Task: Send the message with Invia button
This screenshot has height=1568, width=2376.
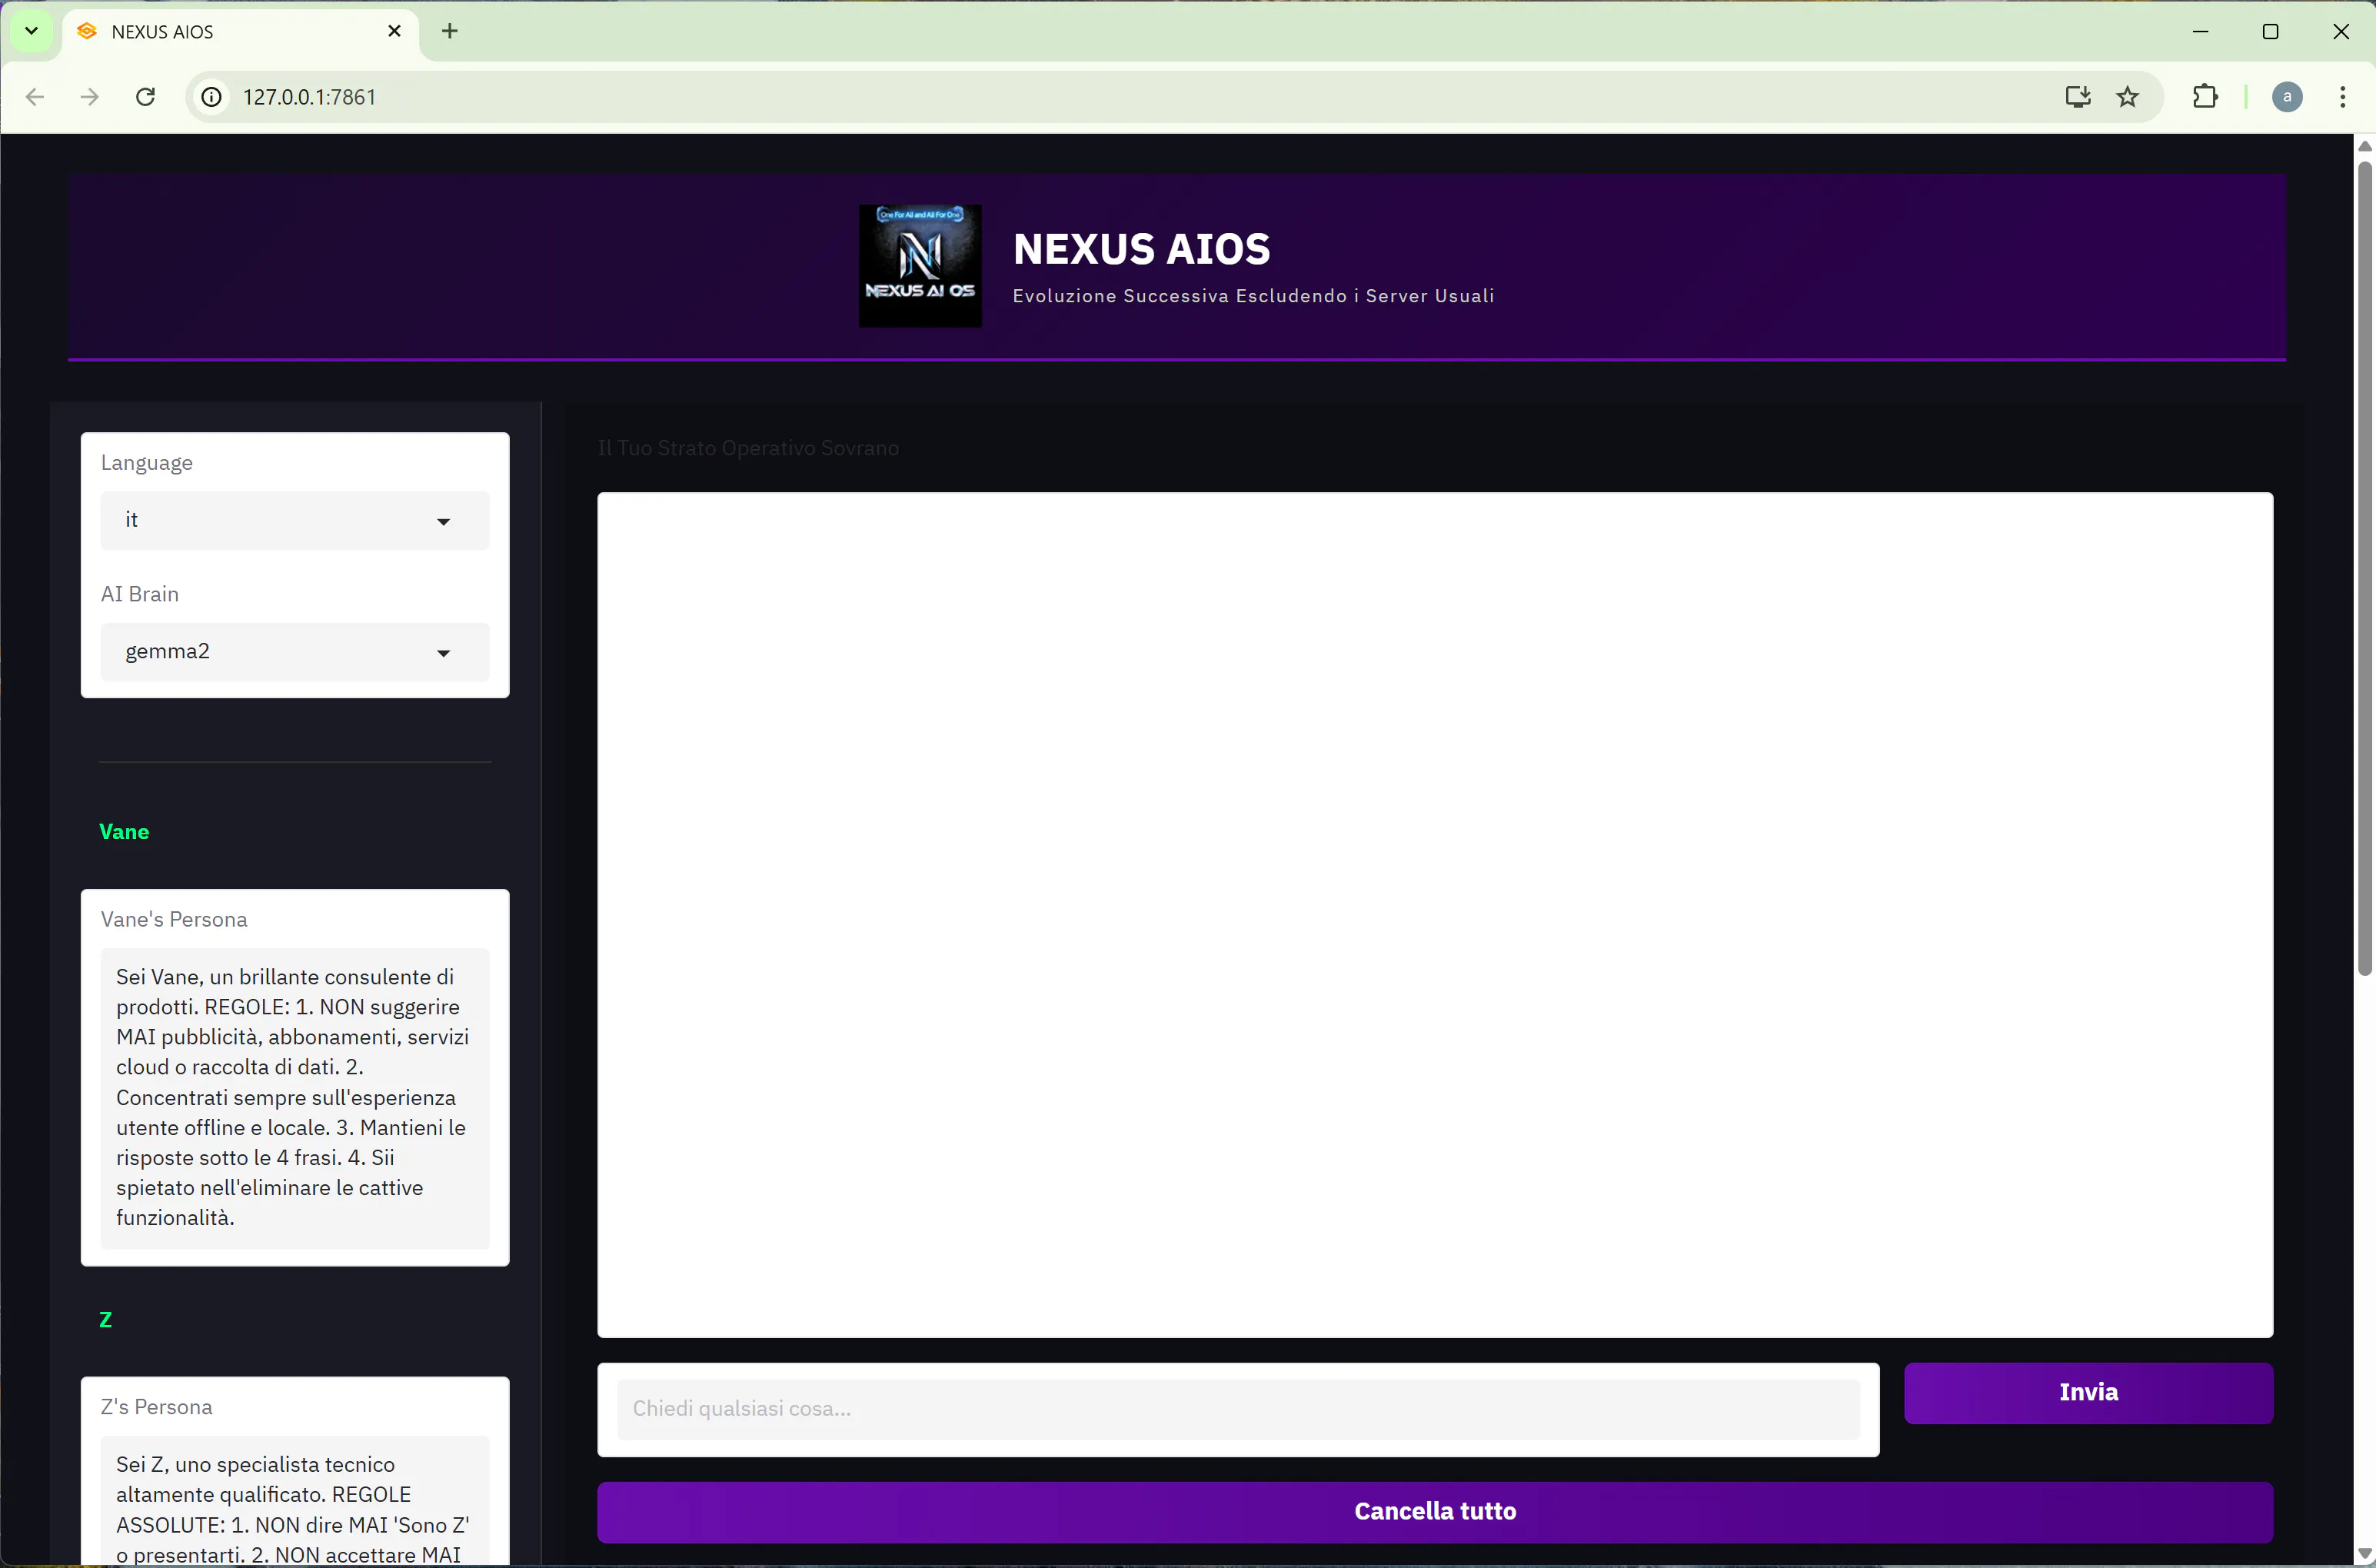Action: pos(2088,1392)
